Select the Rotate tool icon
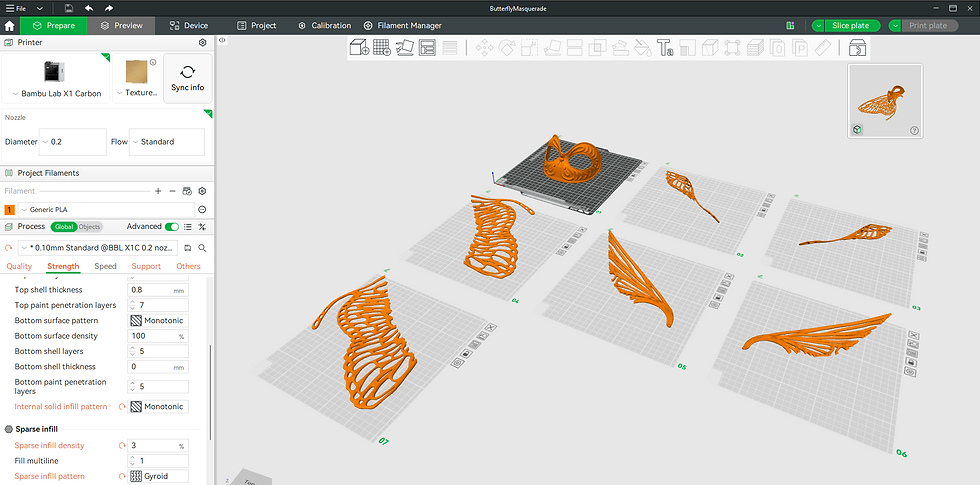980x485 pixels. pos(506,48)
